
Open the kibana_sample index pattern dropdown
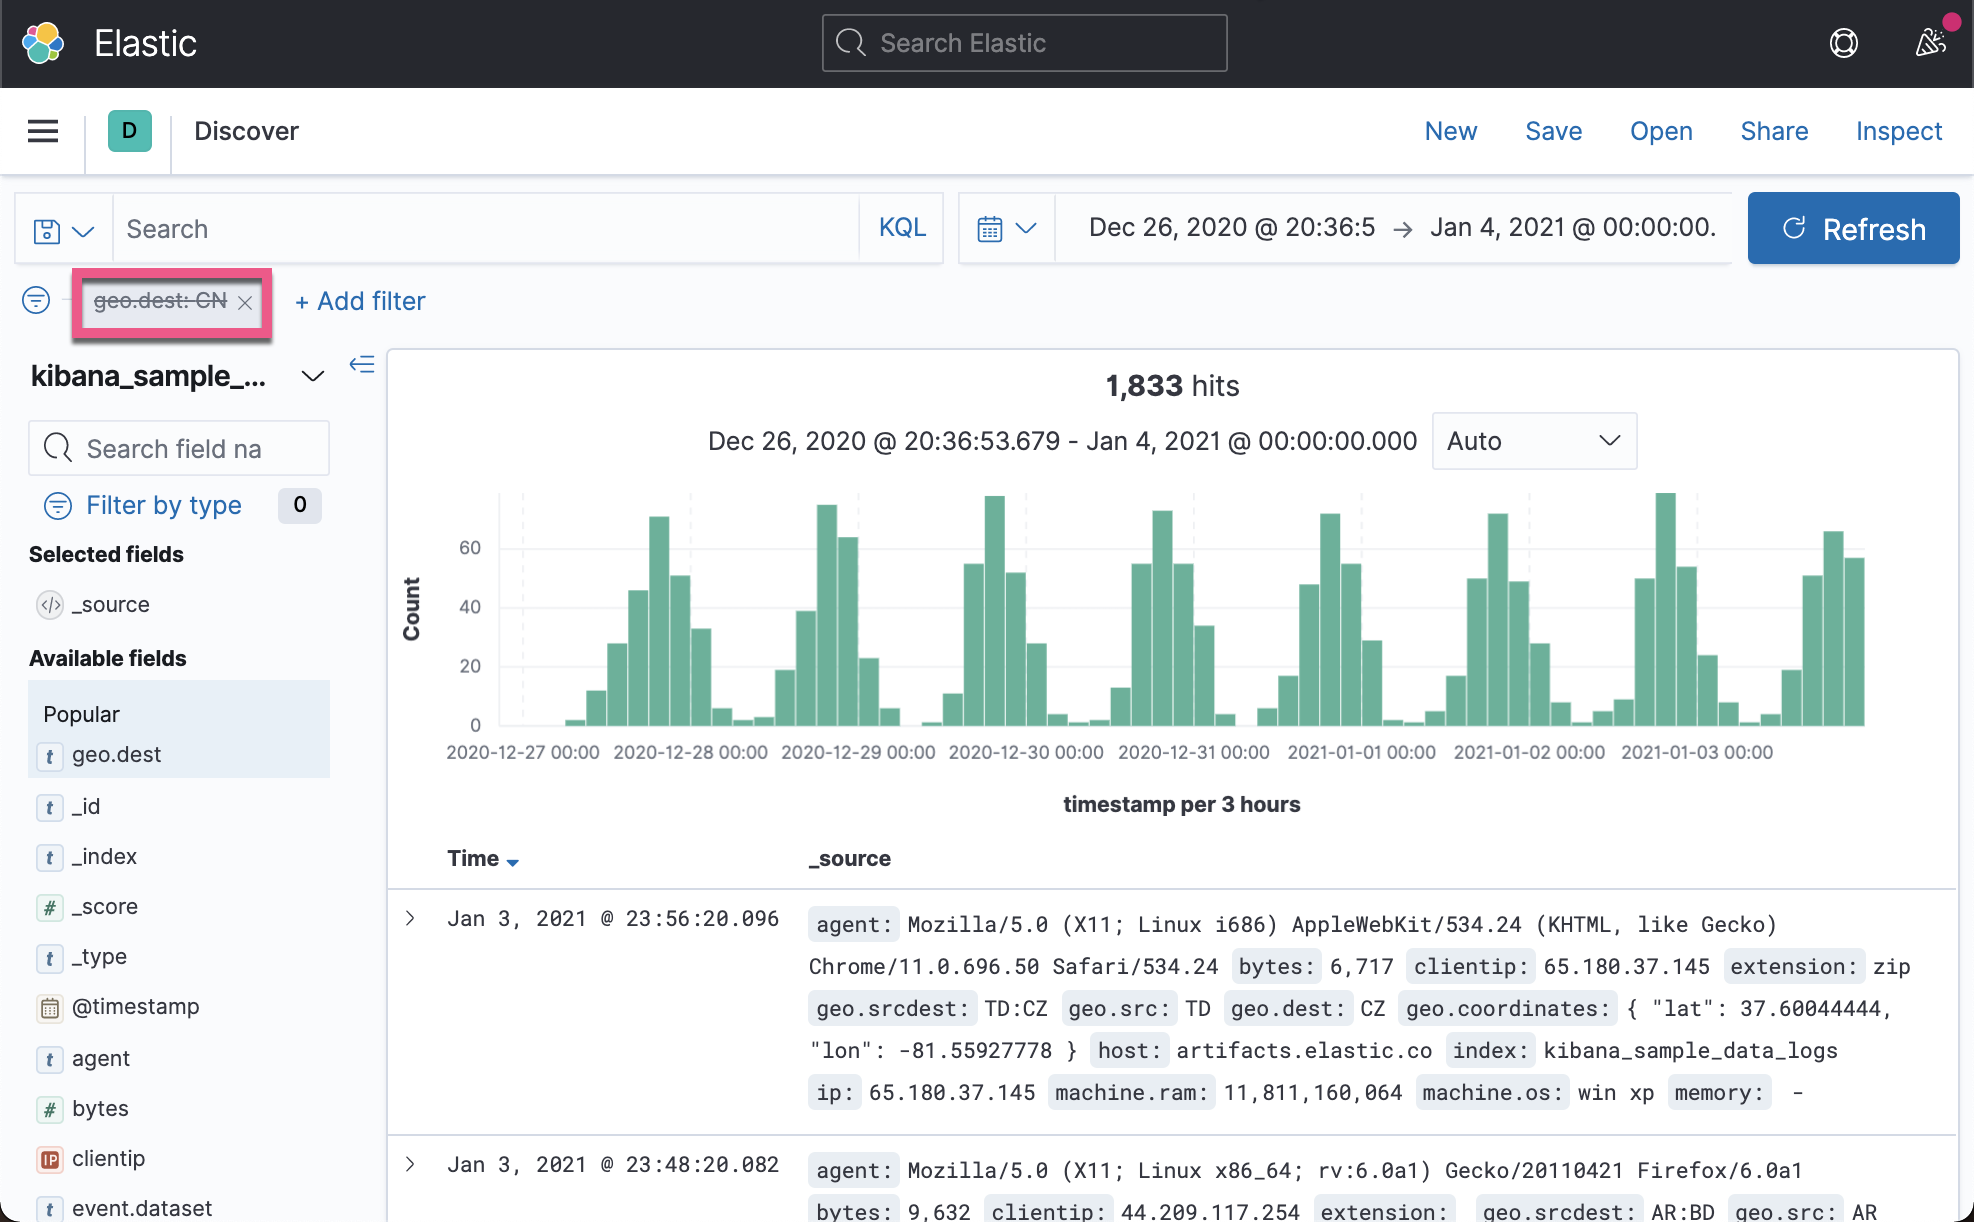[x=311, y=377]
